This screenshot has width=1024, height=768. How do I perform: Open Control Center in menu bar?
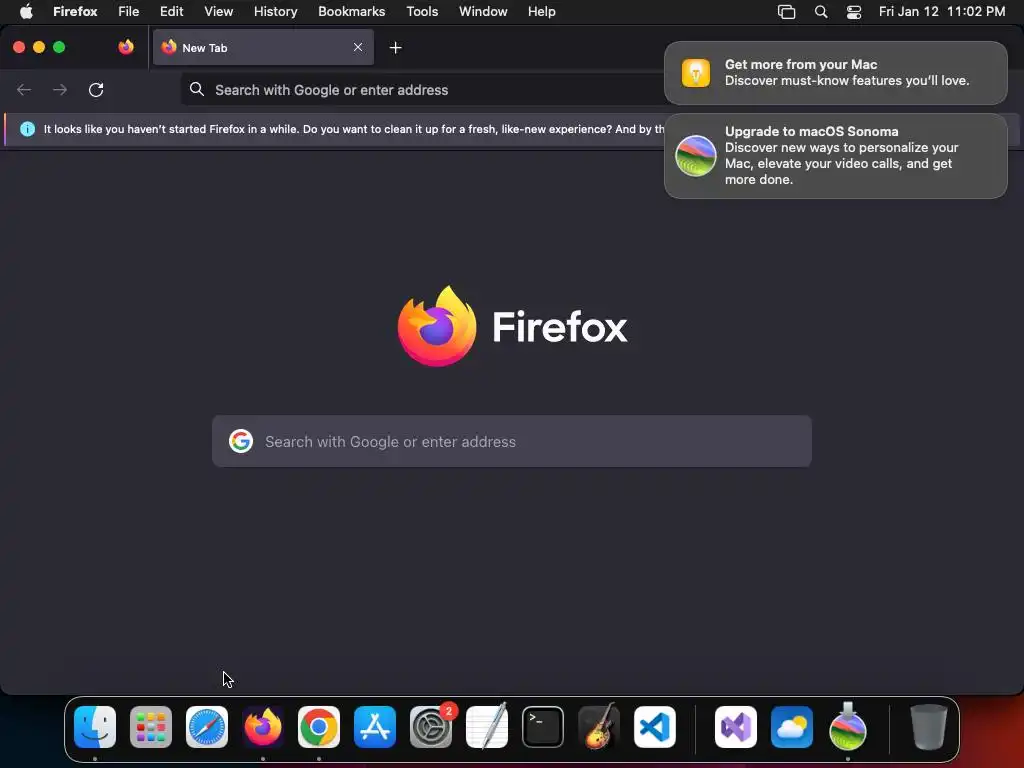pos(854,12)
